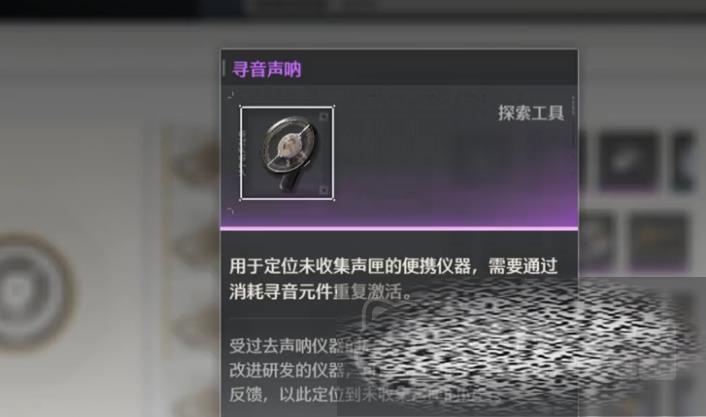Screen dimensions: 706x417
Task: Click the small square marker at icon's bottom-right corner
Action: pyautogui.click(x=323, y=190)
